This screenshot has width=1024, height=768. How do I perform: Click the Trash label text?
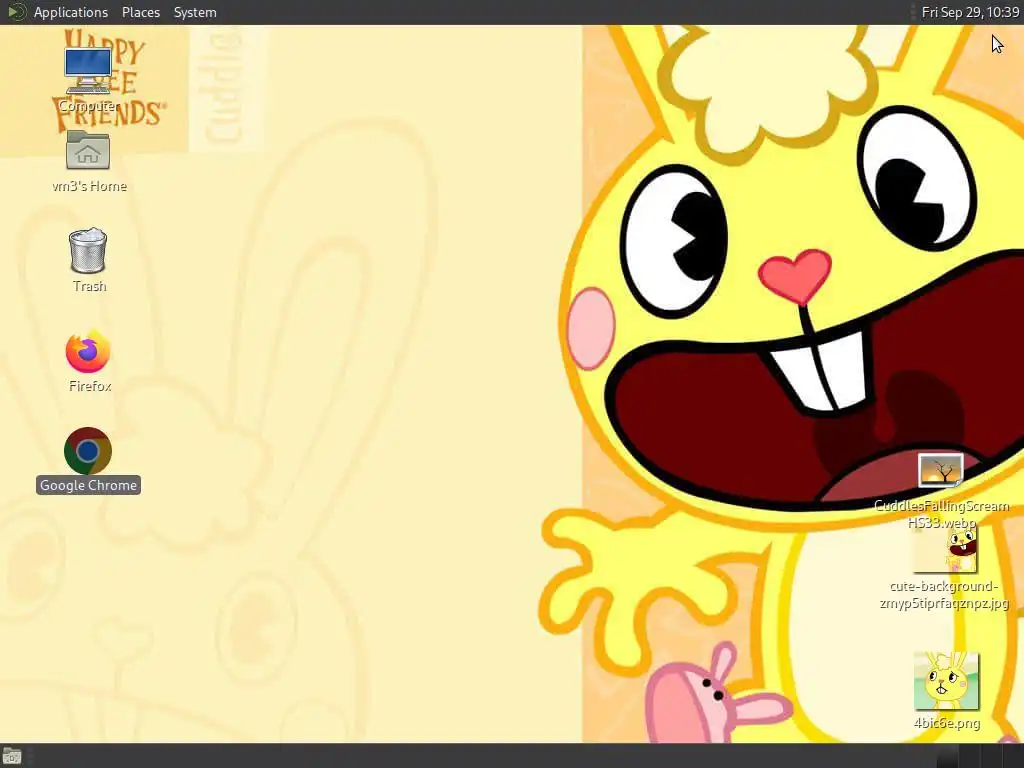coord(89,286)
